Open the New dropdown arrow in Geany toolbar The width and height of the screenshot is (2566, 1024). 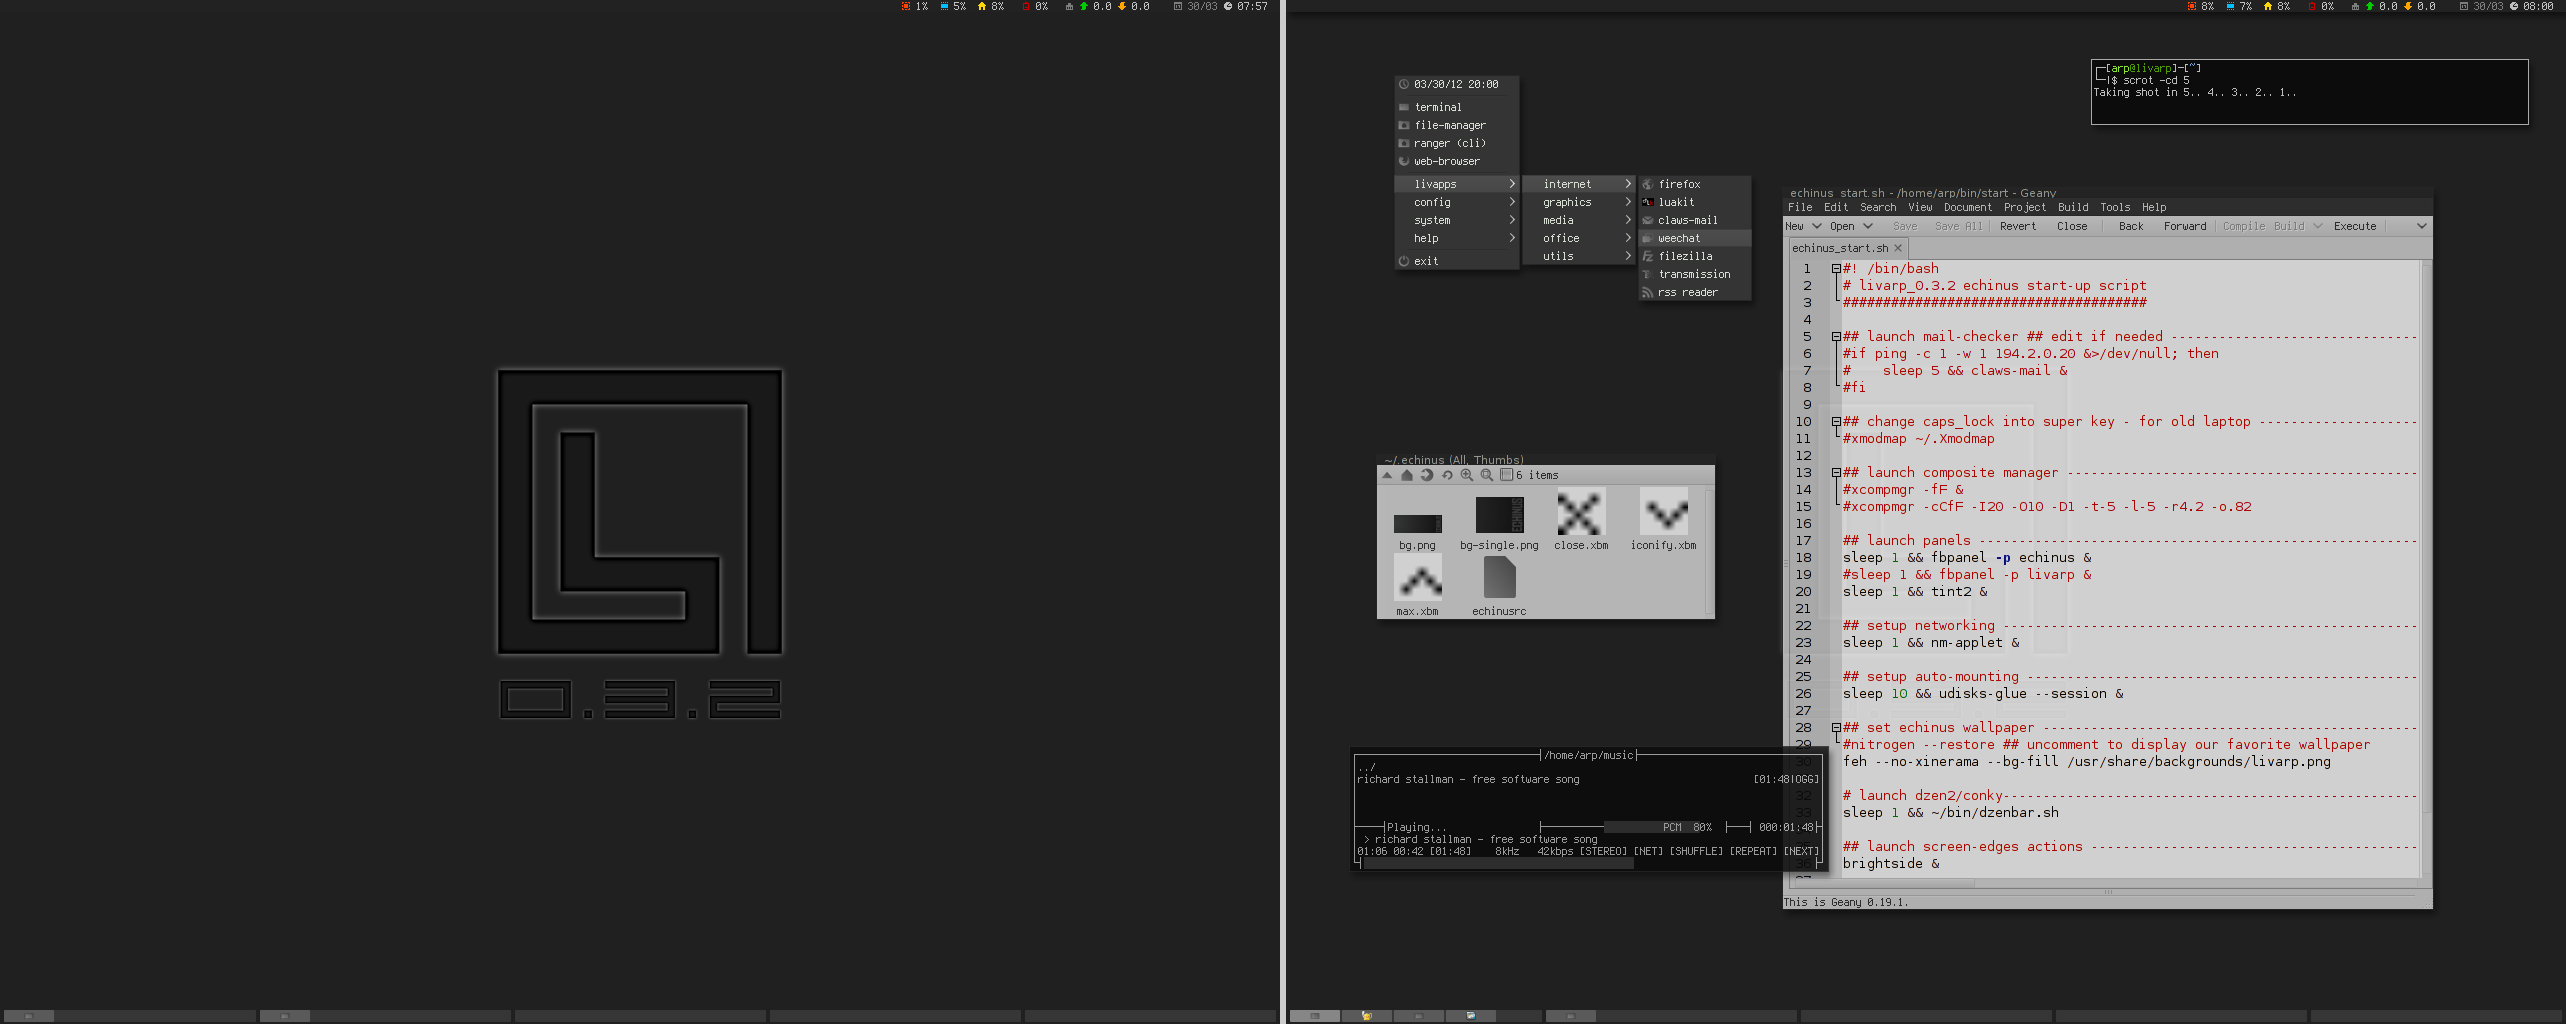click(1816, 226)
